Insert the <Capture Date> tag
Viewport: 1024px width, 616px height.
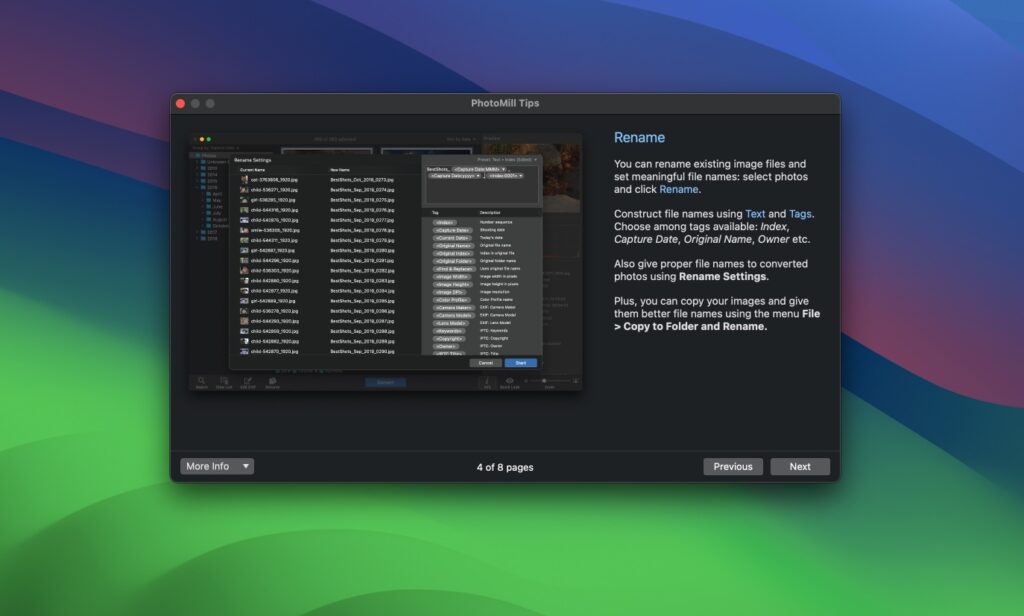pyautogui.click(x=454, y=230)
